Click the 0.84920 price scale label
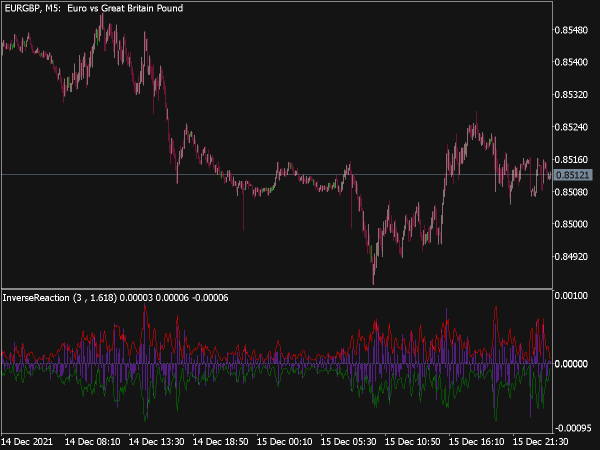The width and height of the screenshot is (600, 450). coord(571,256)
